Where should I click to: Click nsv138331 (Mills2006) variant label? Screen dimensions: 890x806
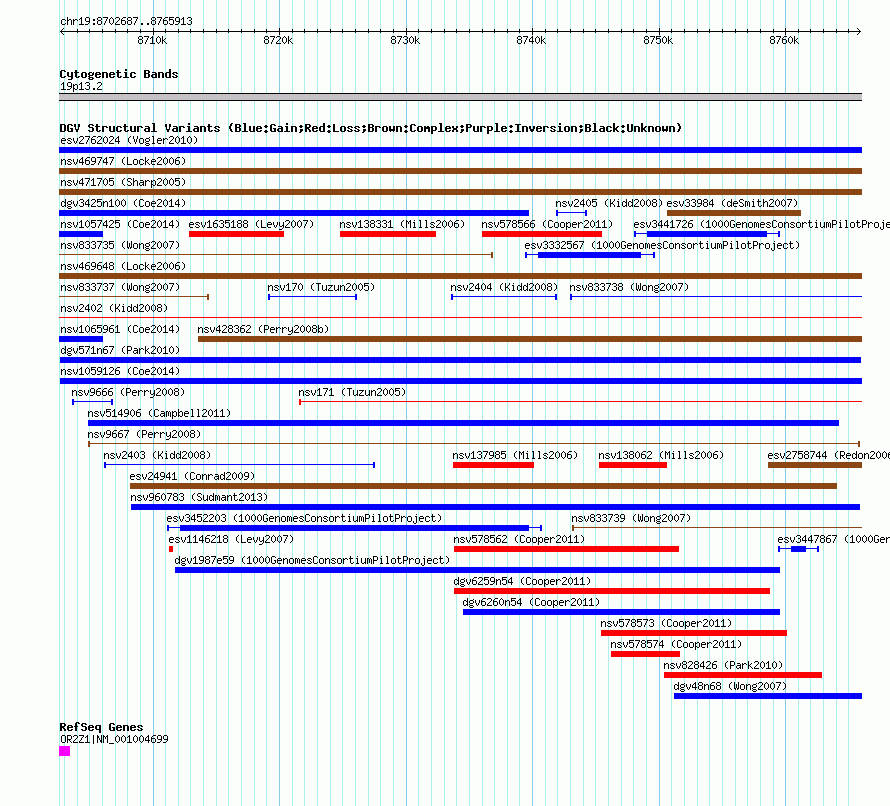pos(402,224)
